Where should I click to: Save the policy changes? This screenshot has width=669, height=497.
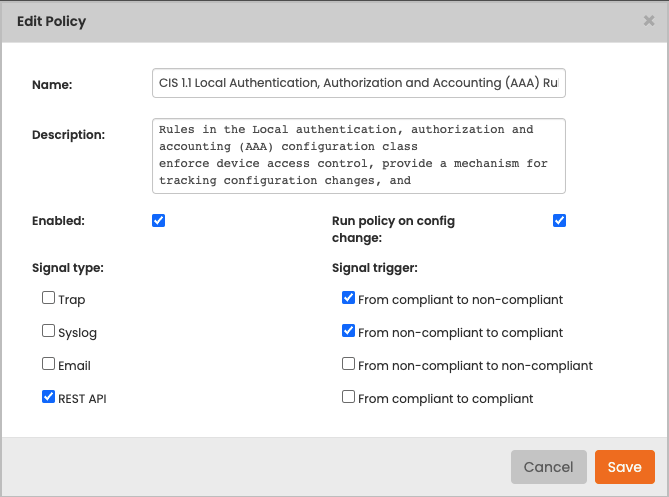coord(624,467)
